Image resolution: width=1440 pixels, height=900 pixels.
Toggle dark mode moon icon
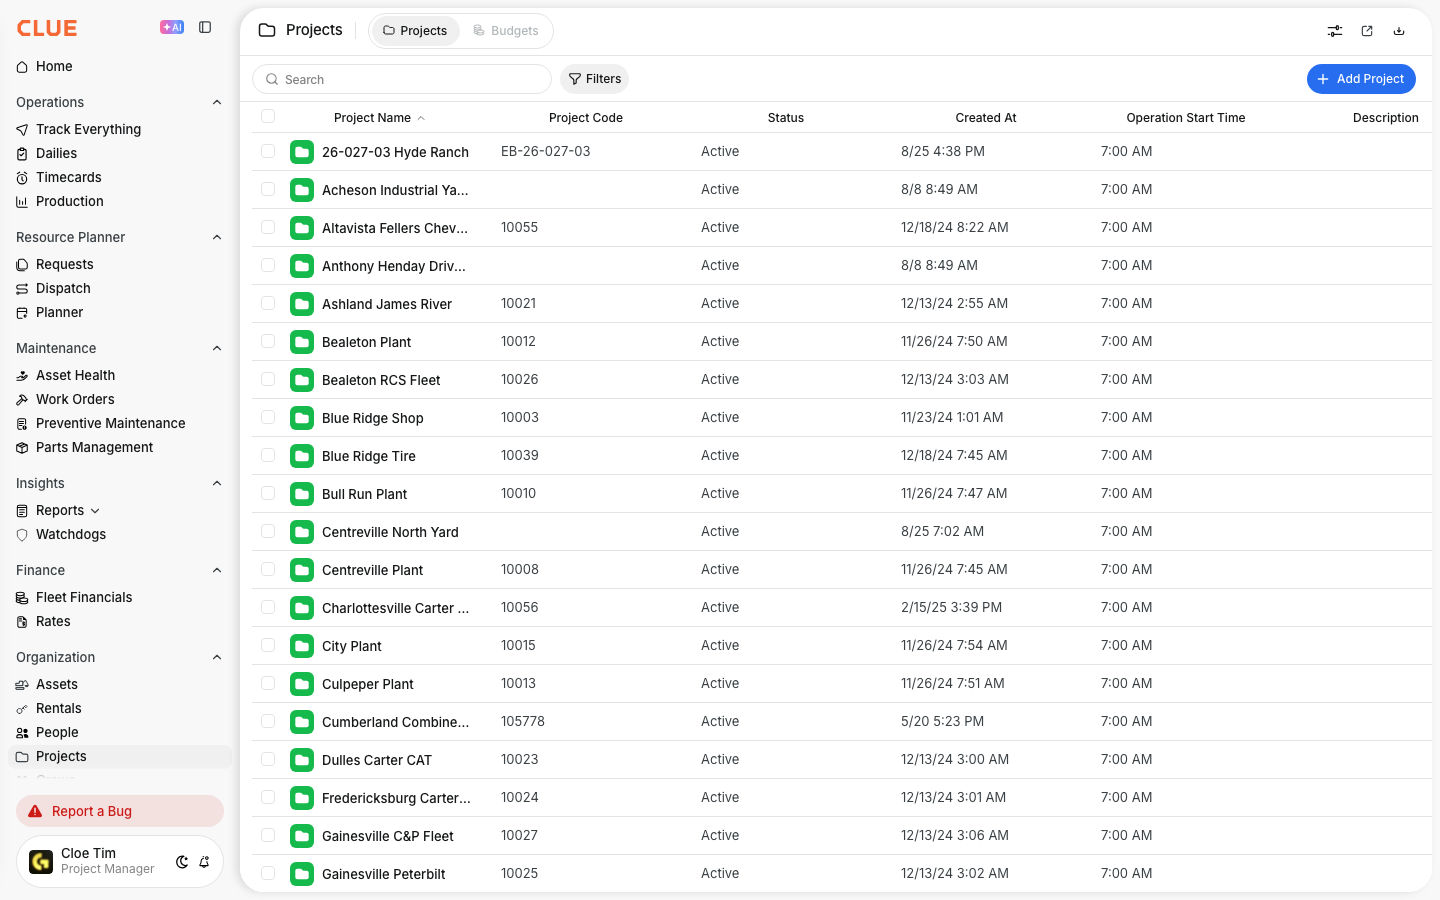182,862
